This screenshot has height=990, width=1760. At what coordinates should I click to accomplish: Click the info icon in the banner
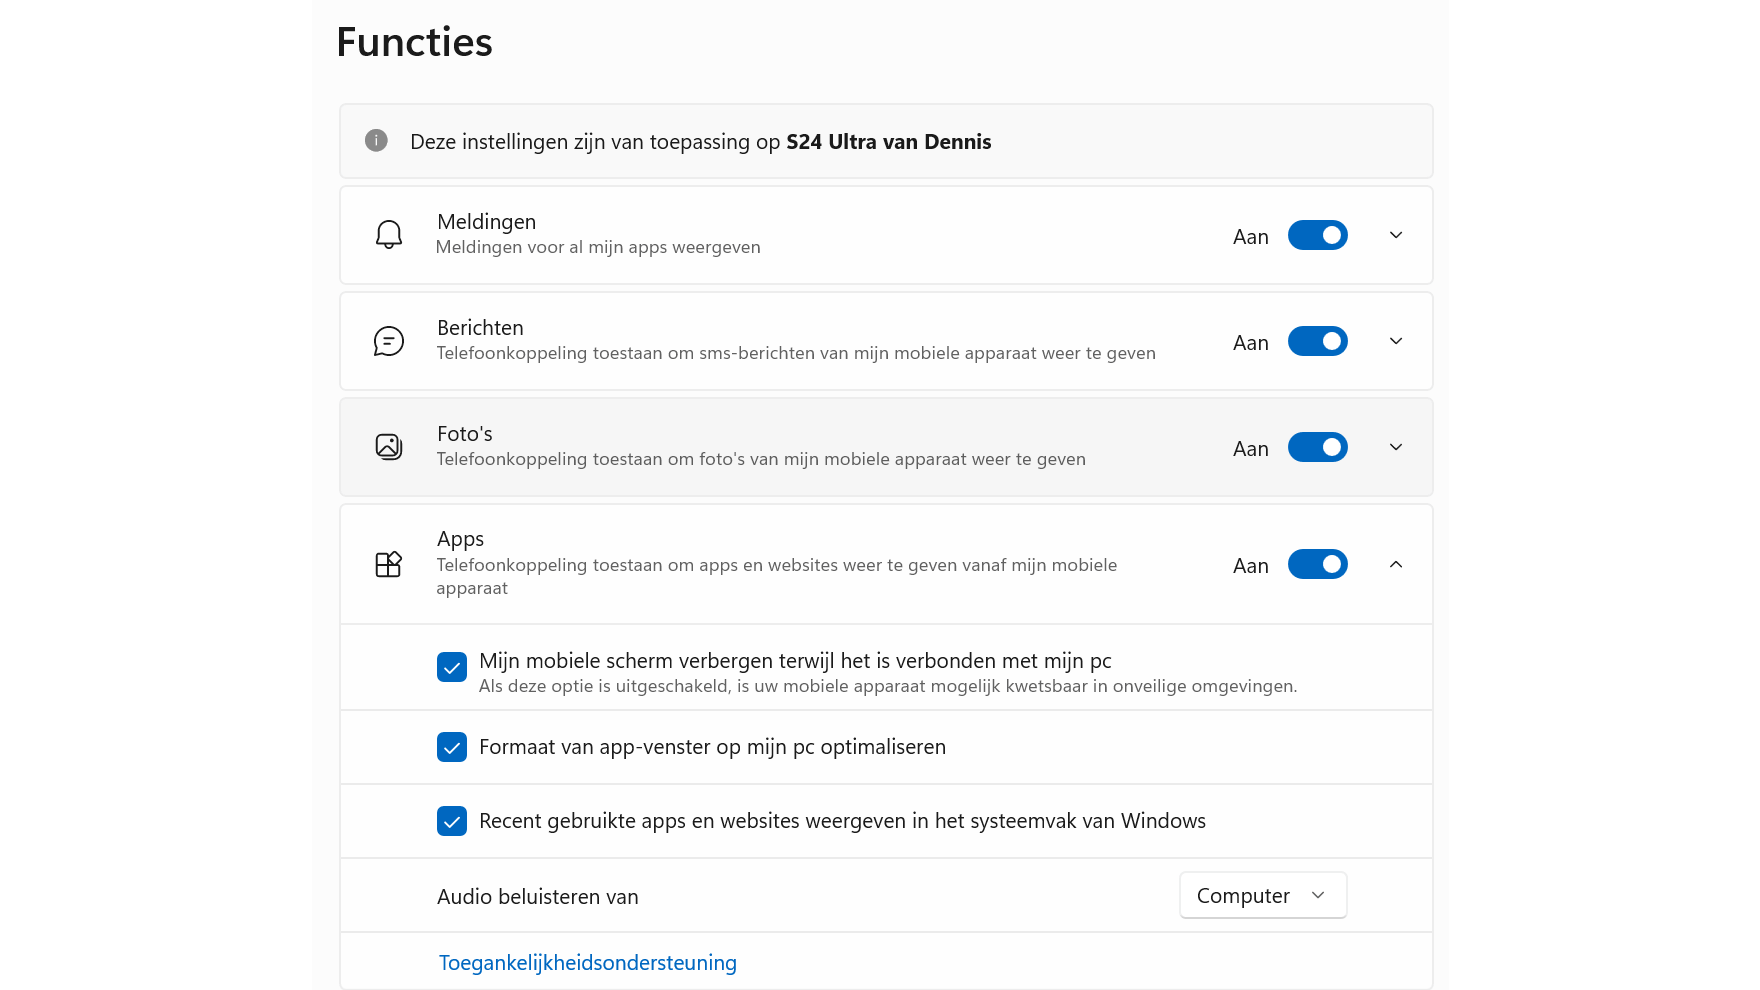pyautogui.click(x=376, y=141)
